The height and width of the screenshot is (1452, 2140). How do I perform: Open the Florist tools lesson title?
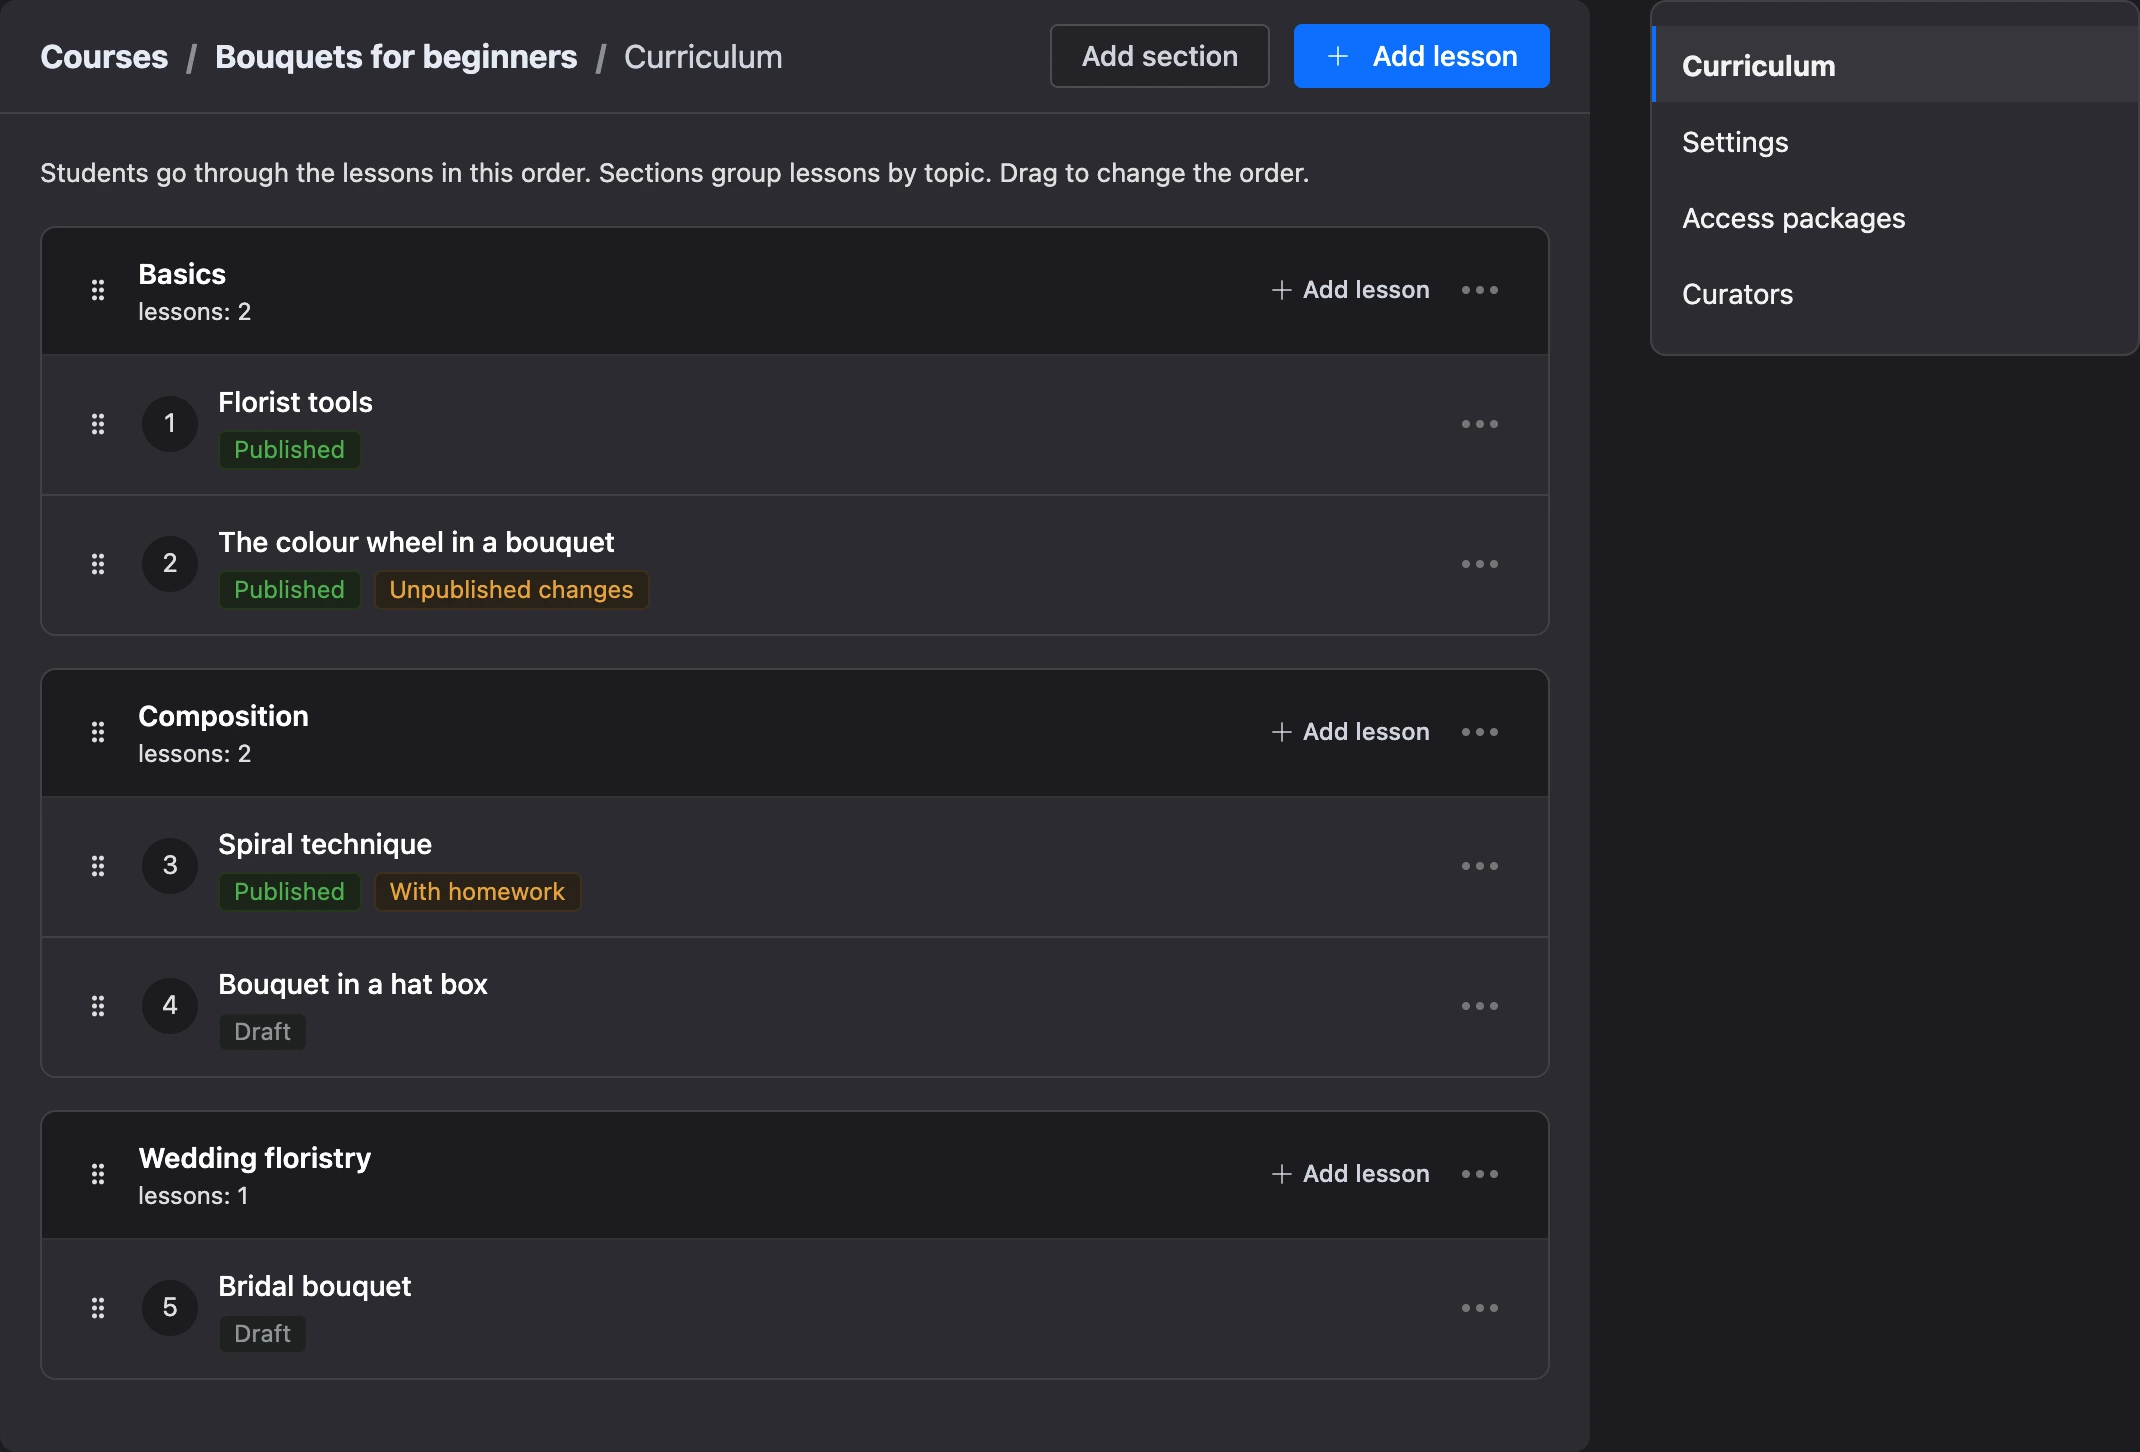coord(295,402)
